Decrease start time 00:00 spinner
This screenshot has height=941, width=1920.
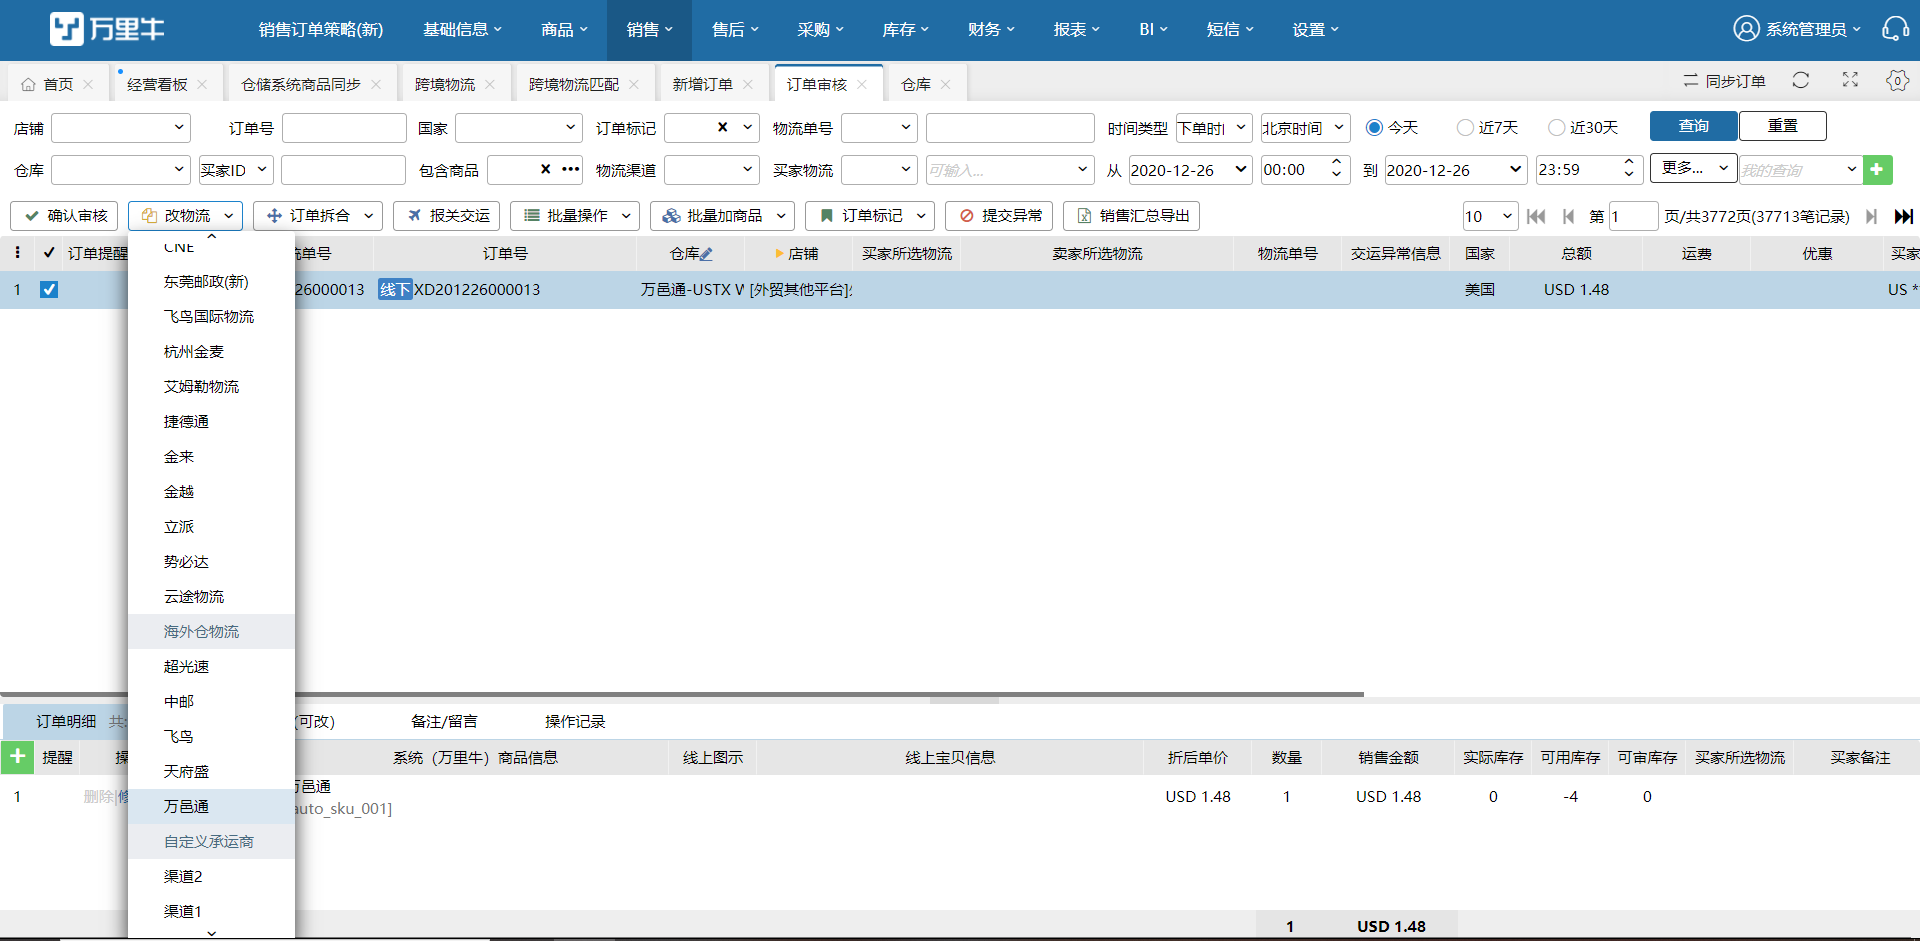point(1336,176)
